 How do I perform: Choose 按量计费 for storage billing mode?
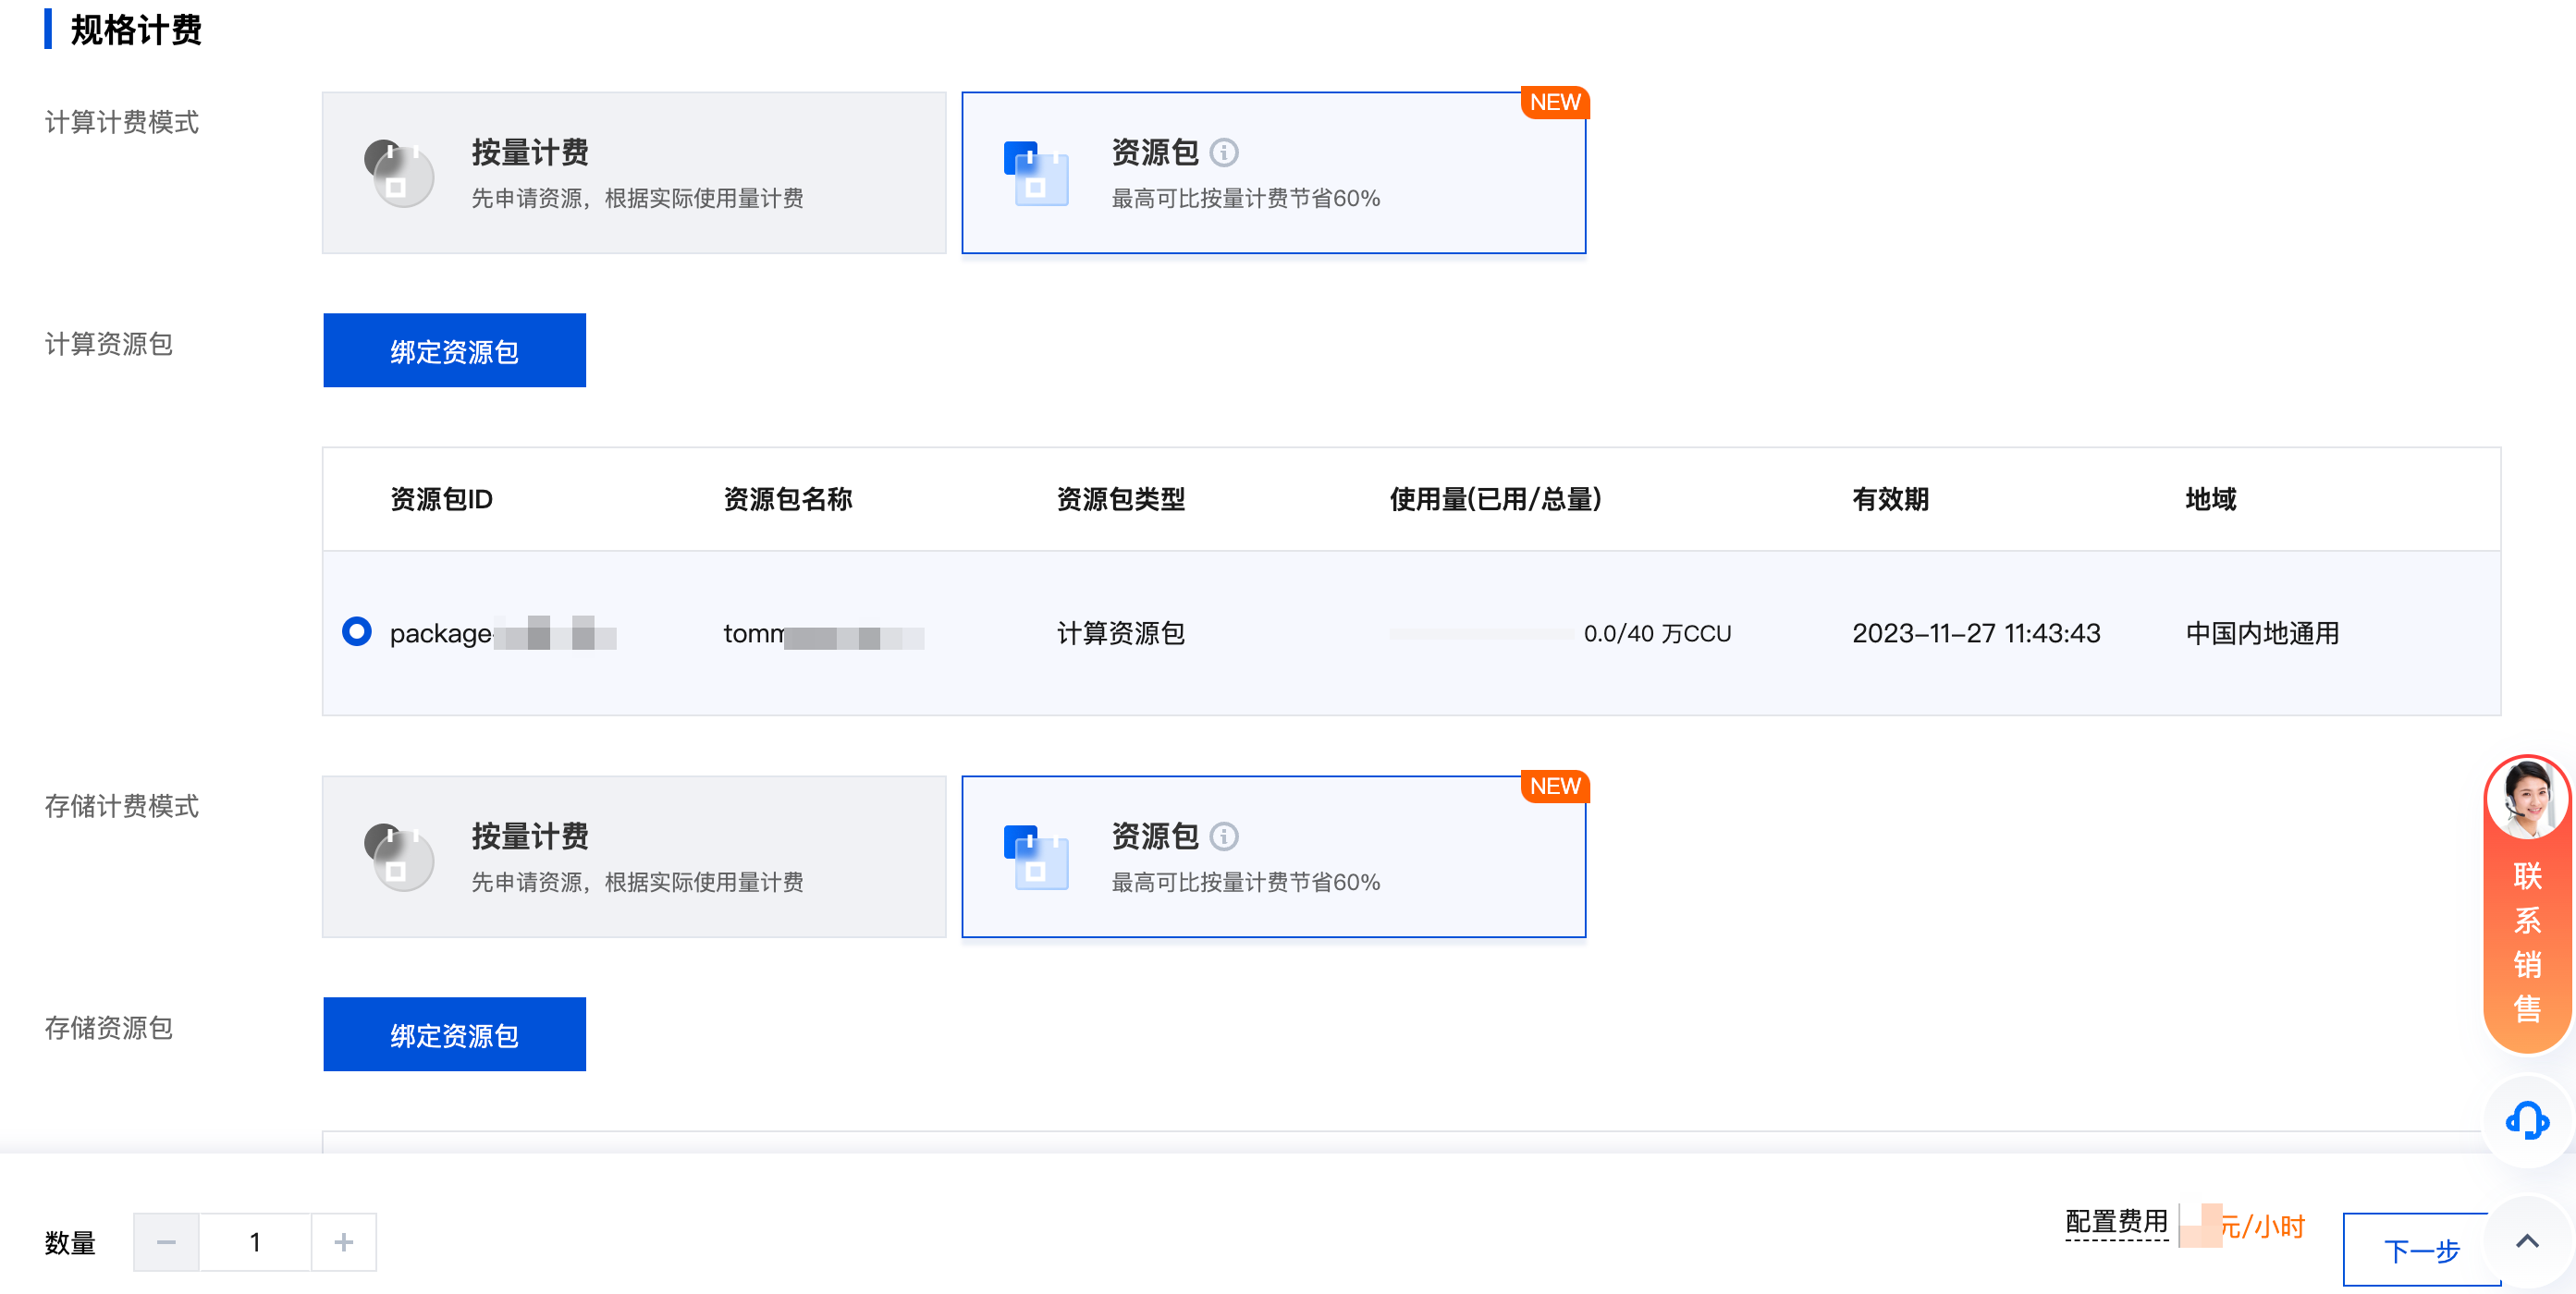(x=633, y=857)
